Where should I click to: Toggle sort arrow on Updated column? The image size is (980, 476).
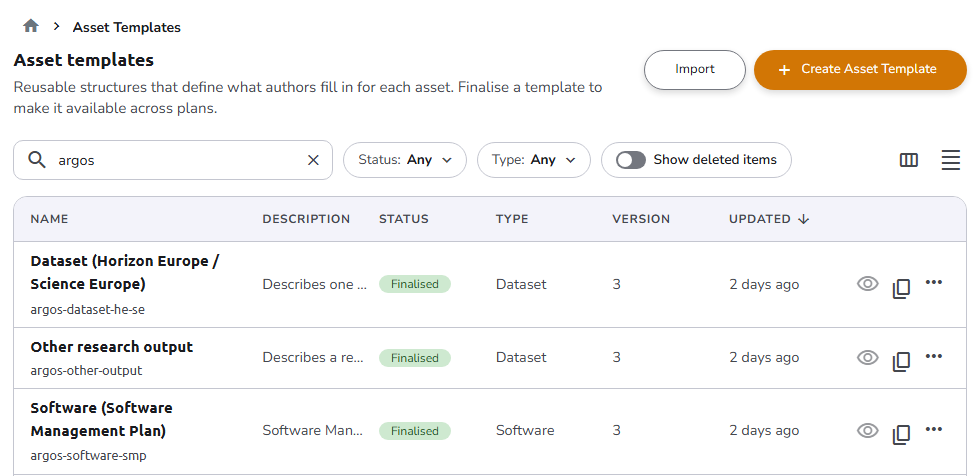(x=804, y=219)
